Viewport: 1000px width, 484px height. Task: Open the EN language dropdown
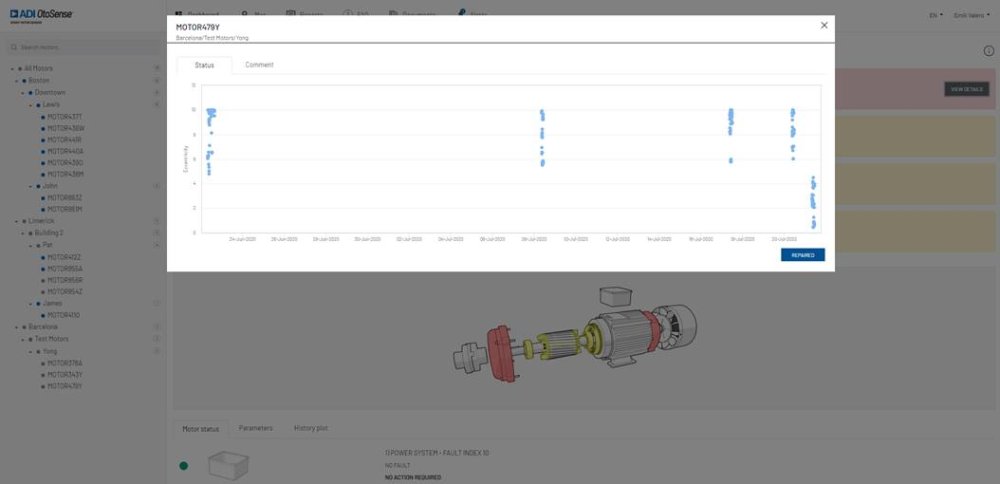tap(936, 15)
